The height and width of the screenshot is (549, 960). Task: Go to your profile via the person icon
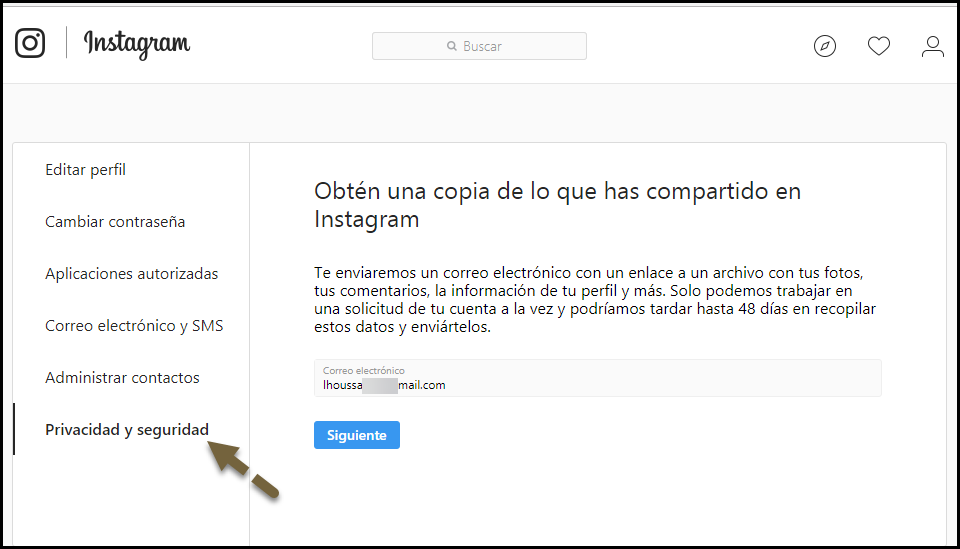pyautogui.click(x=933, y=46)
